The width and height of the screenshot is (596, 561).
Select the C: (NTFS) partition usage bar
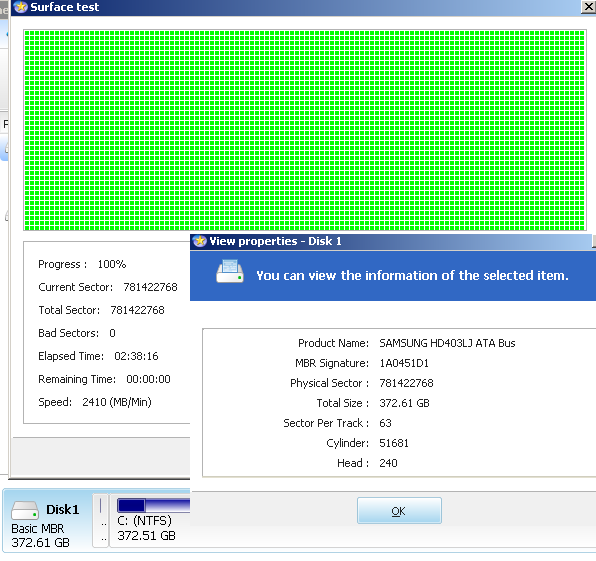pos(154,505)
